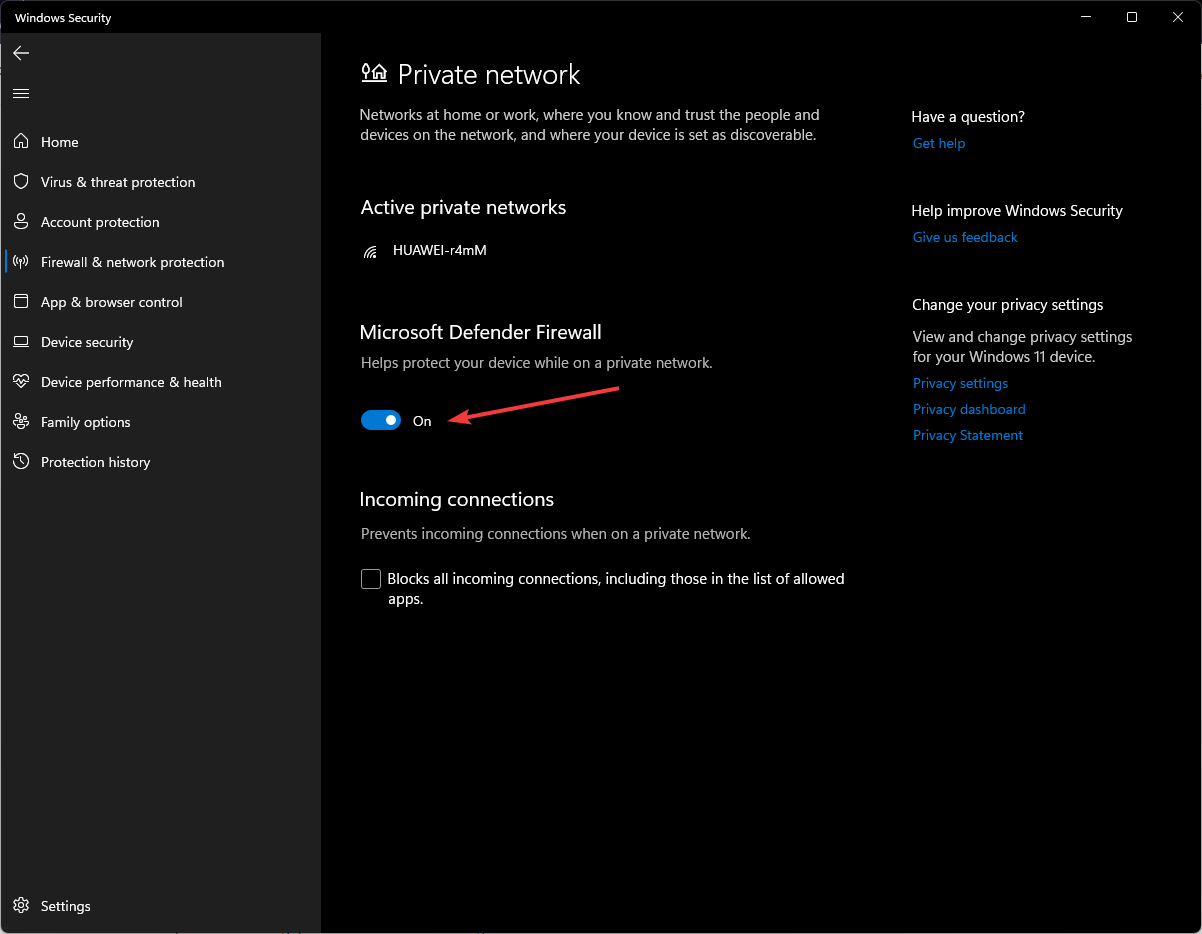Click the Microsoft Defender Firewall heading
The image size is (1202, 934).
(481, 332)
